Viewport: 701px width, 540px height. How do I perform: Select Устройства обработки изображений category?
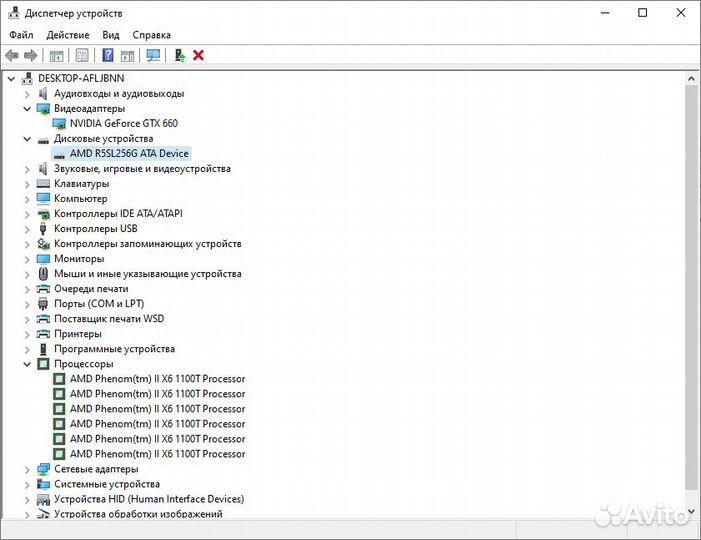click(x=138, y=514)
